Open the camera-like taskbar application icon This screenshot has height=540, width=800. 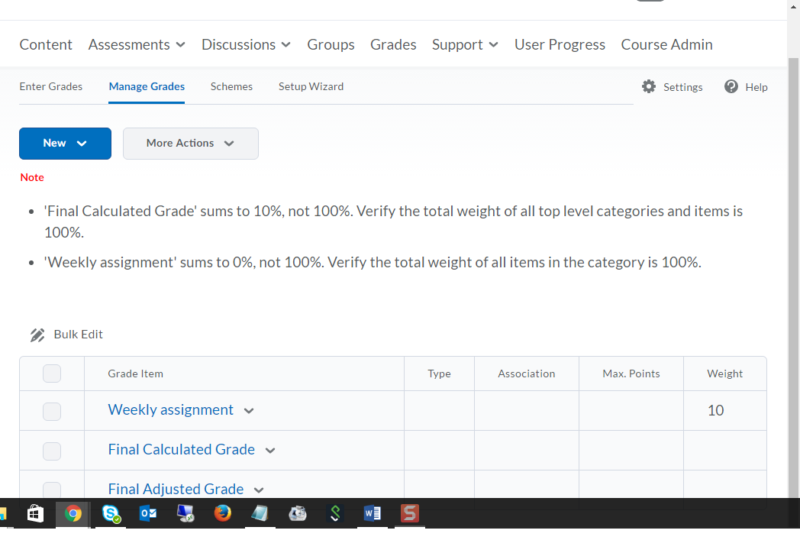coord(297,513)
